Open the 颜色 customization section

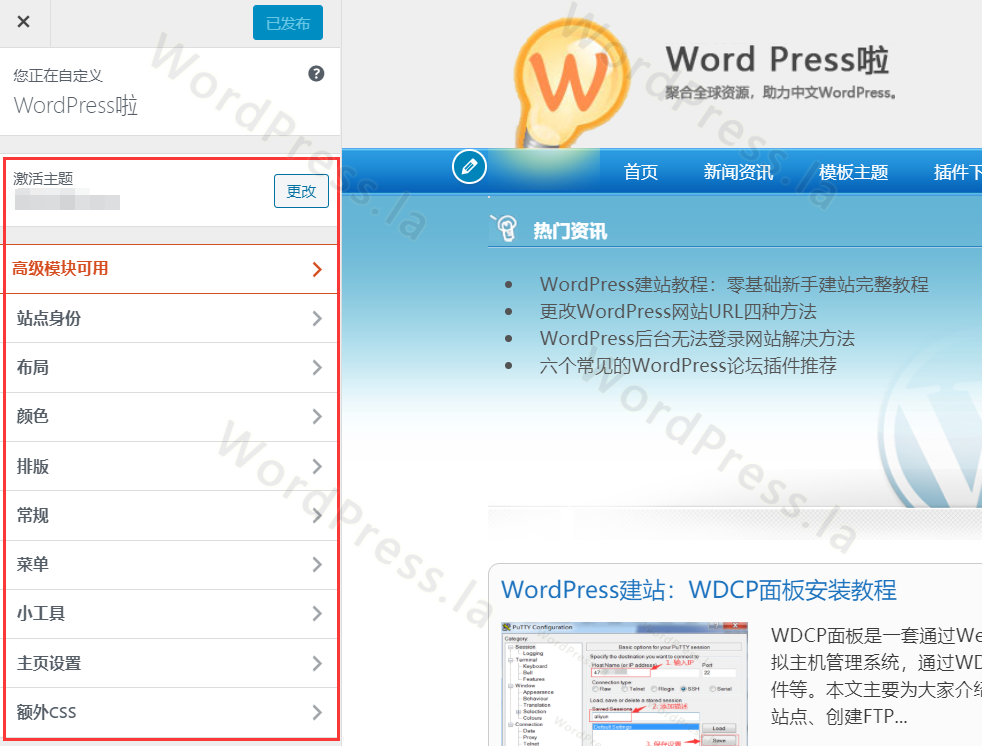170,417
